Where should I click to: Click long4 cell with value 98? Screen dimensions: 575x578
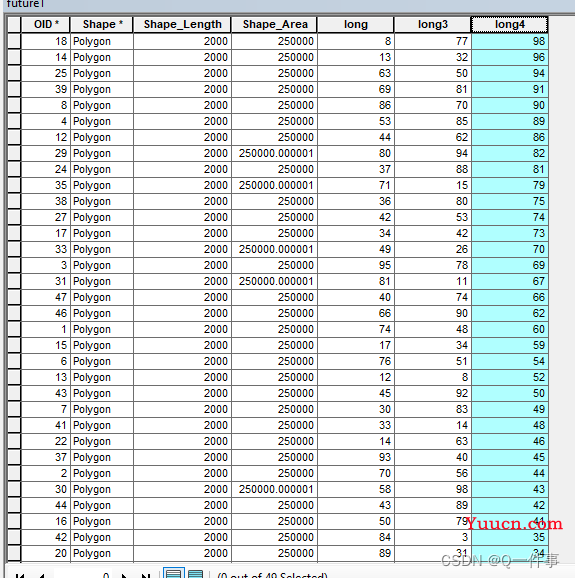tap(510, 41)
